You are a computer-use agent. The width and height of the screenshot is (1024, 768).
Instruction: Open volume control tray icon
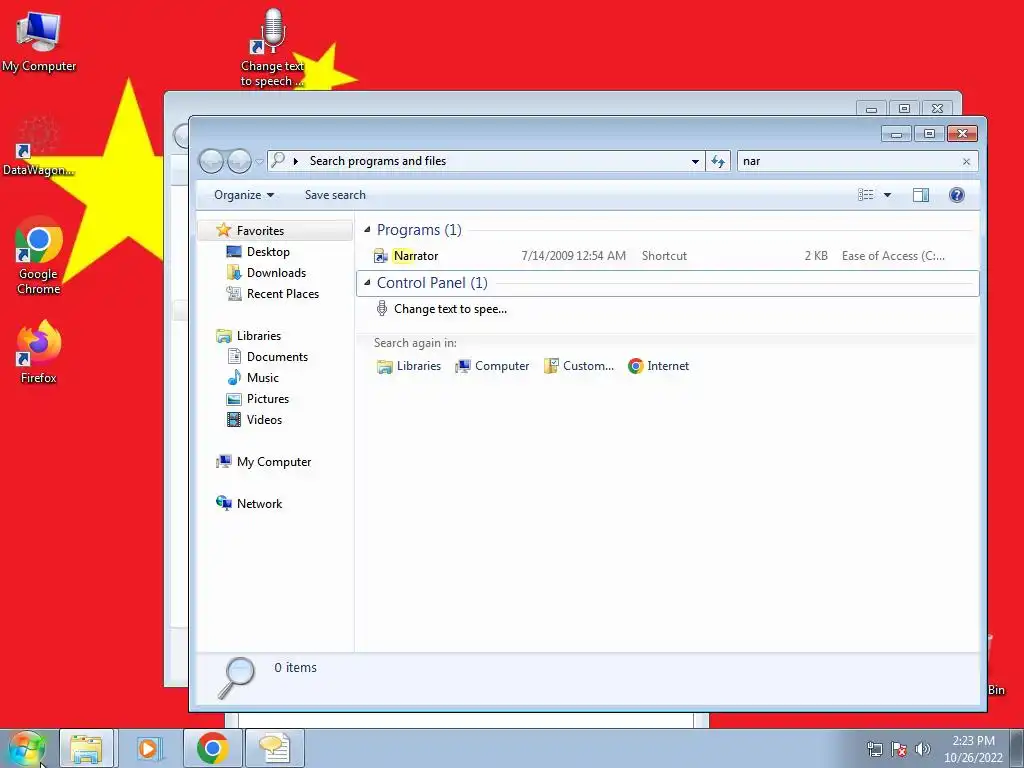(922, 749)
